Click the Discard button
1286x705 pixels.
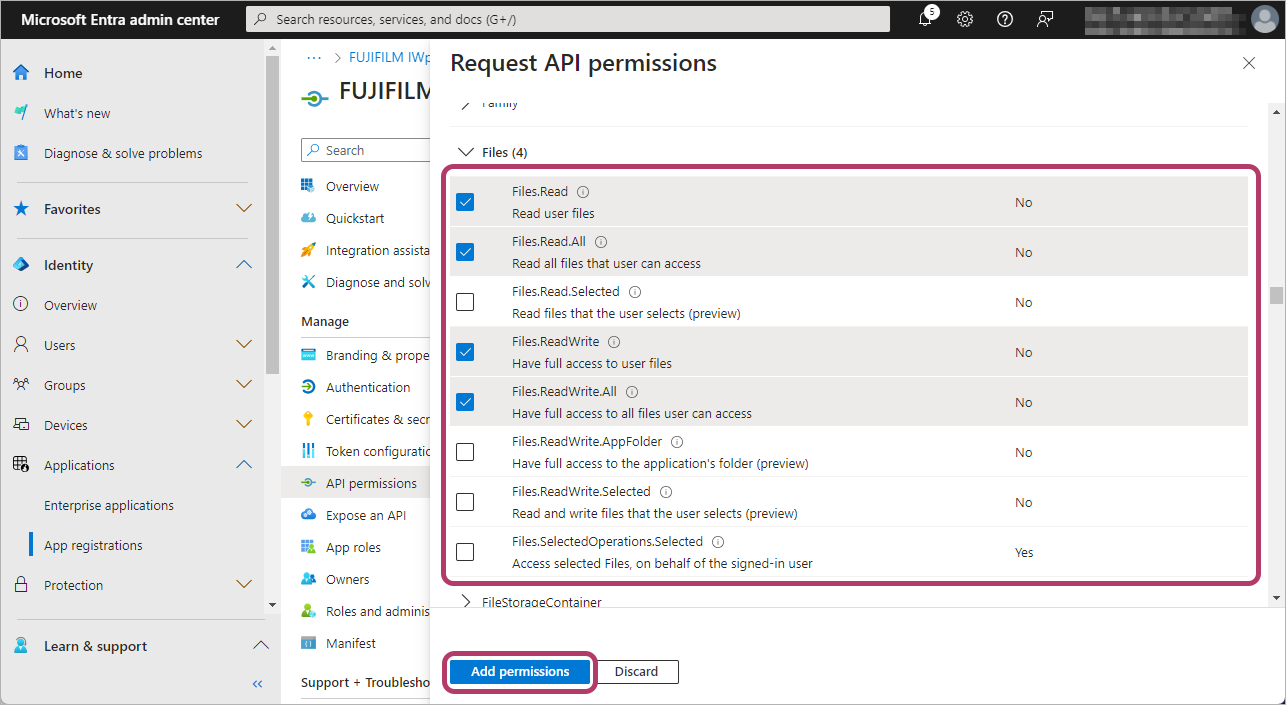(x=636, y=672)
